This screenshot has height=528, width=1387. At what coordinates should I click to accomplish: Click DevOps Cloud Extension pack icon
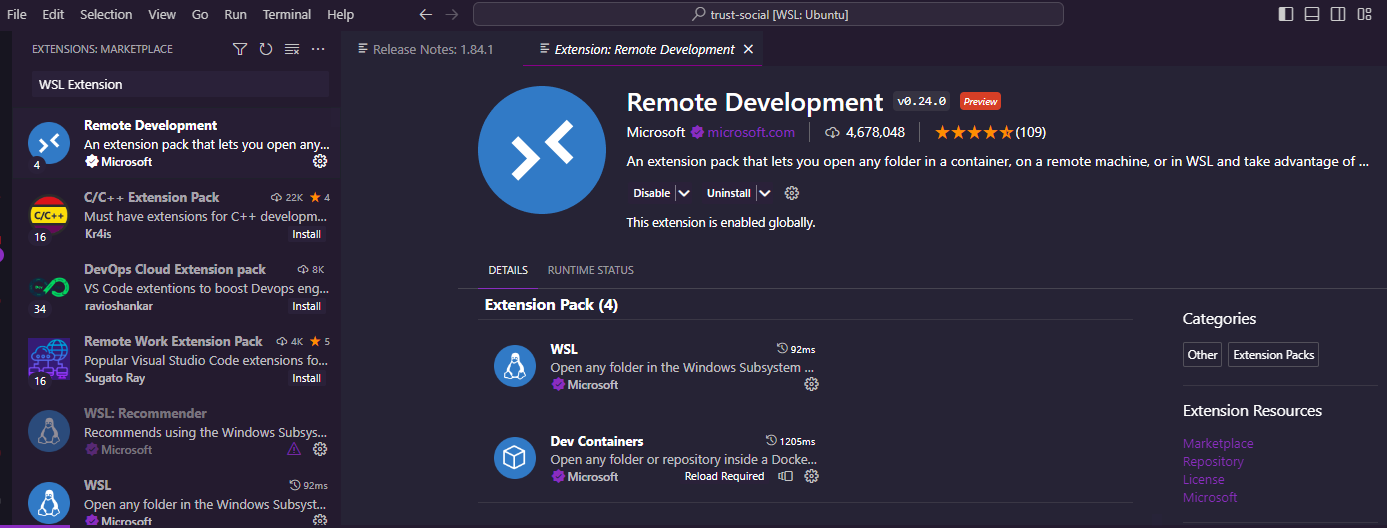[x=49, y=287]
